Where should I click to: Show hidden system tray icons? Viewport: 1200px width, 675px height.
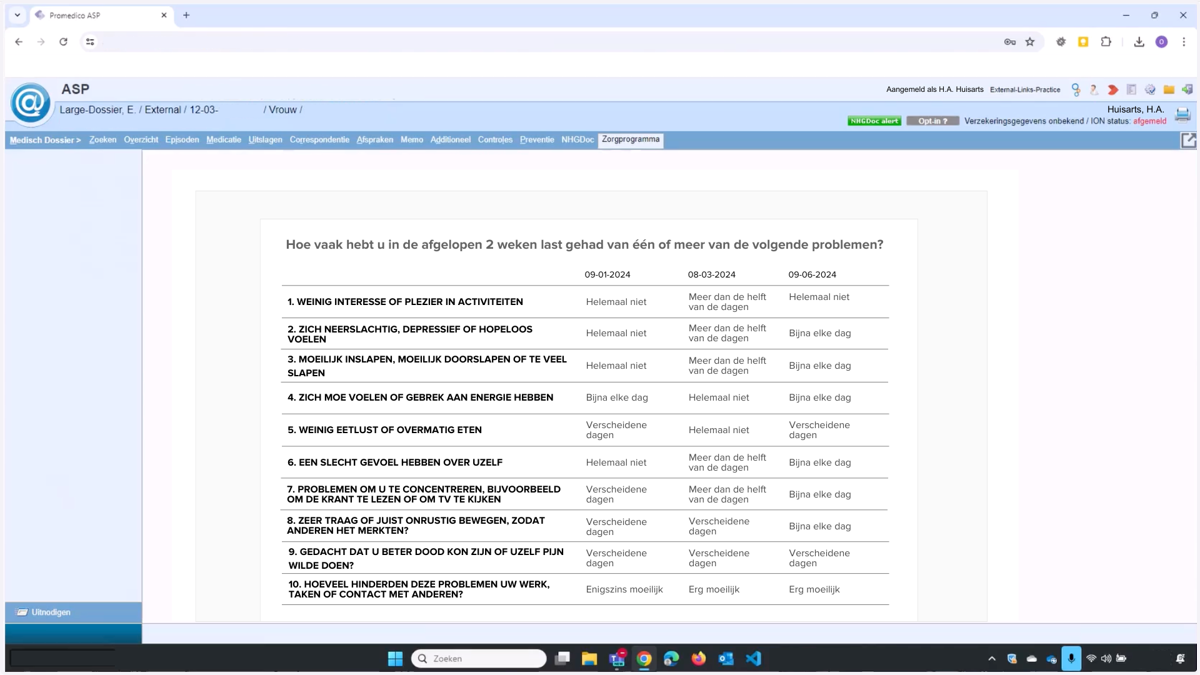(x=992, y=659)
